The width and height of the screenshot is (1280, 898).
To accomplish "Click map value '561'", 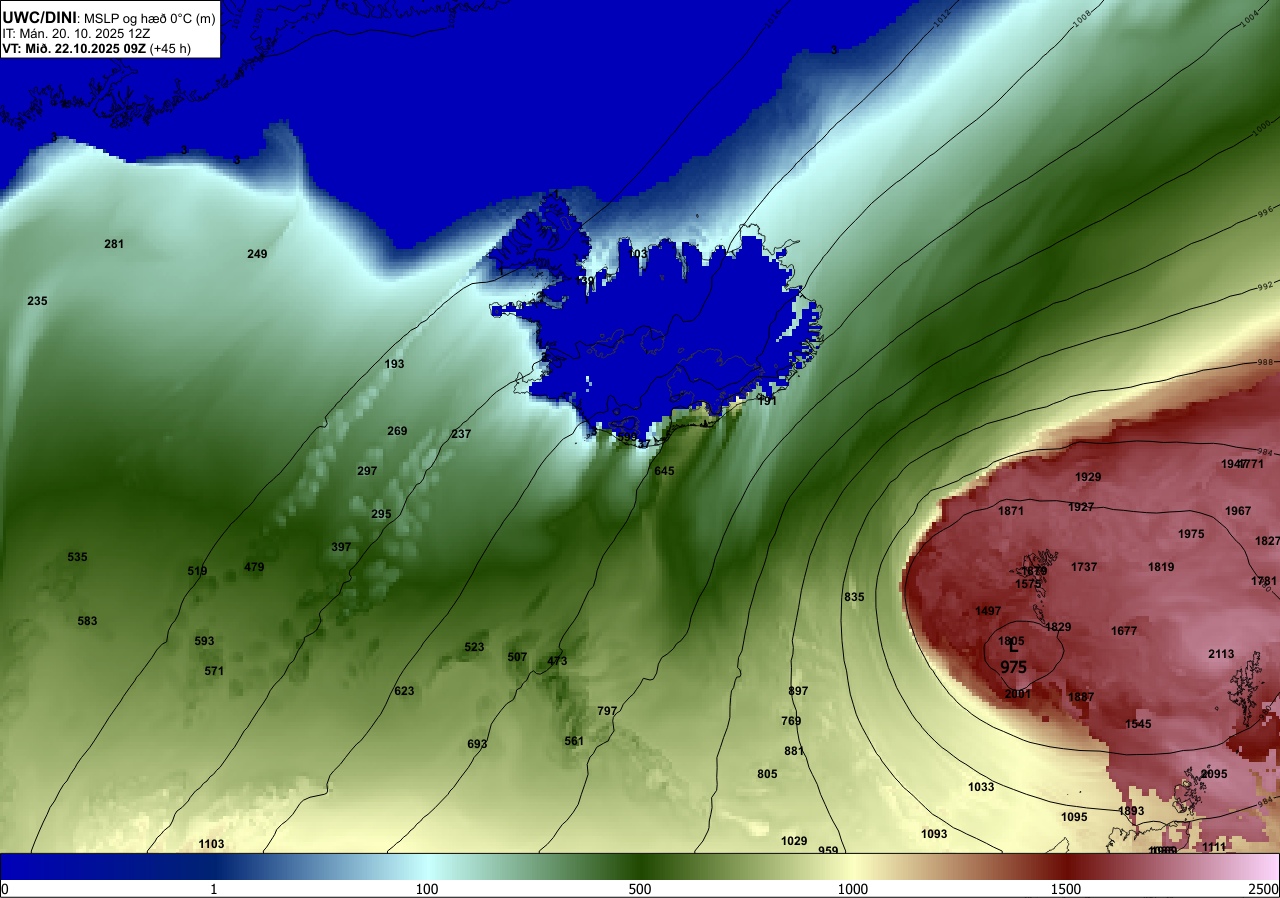I will (x=573, y=741).
